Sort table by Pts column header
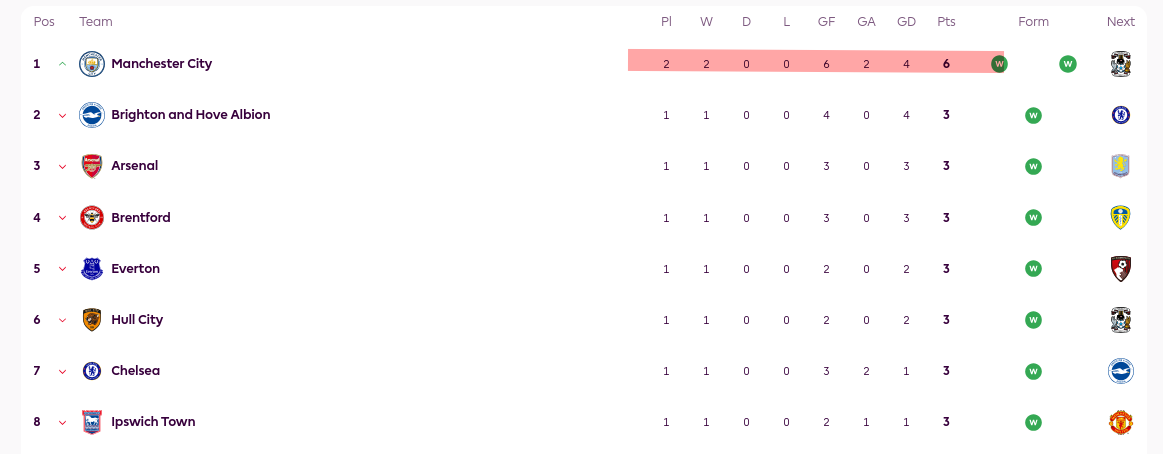Screen dimensions: 1163x454 click(946, 22)
